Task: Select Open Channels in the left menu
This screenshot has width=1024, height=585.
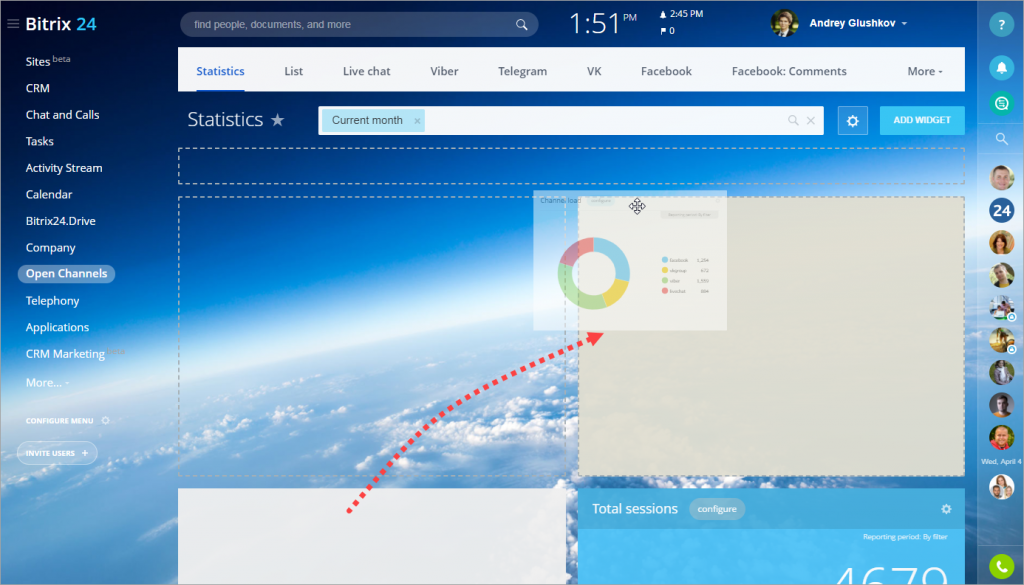Action: (67, 274)
